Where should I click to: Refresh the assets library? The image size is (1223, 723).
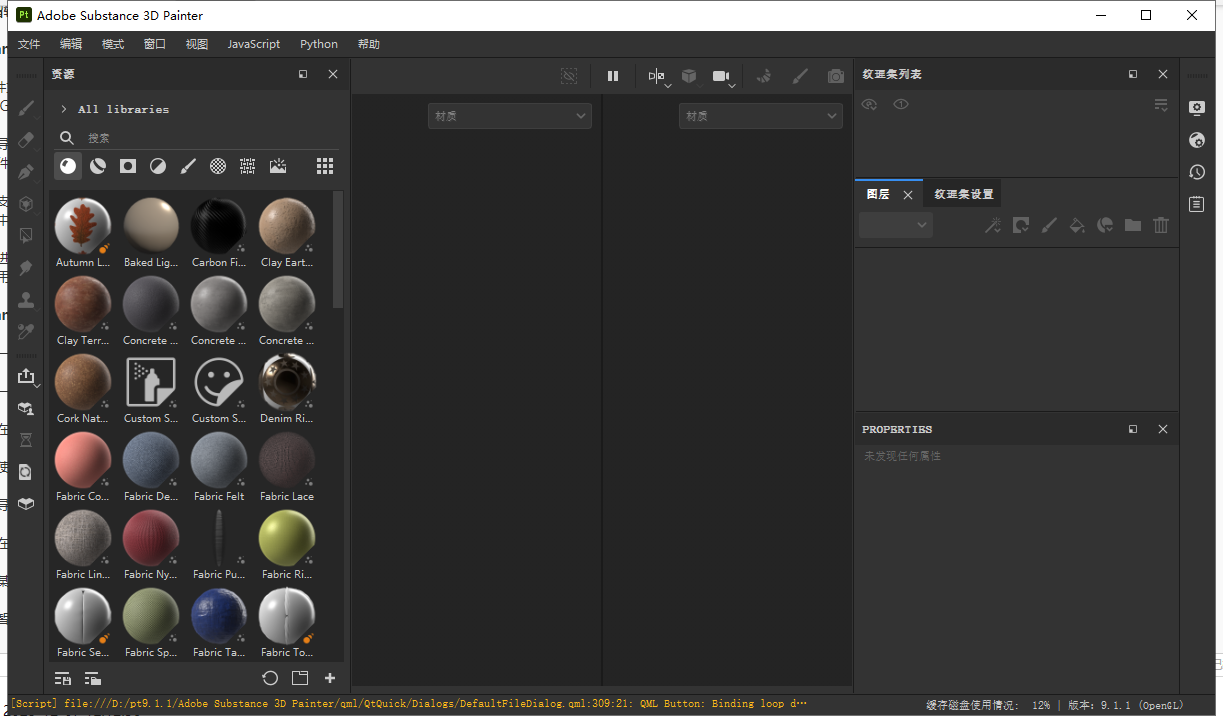pyautogui.click(x=270, y=678)
